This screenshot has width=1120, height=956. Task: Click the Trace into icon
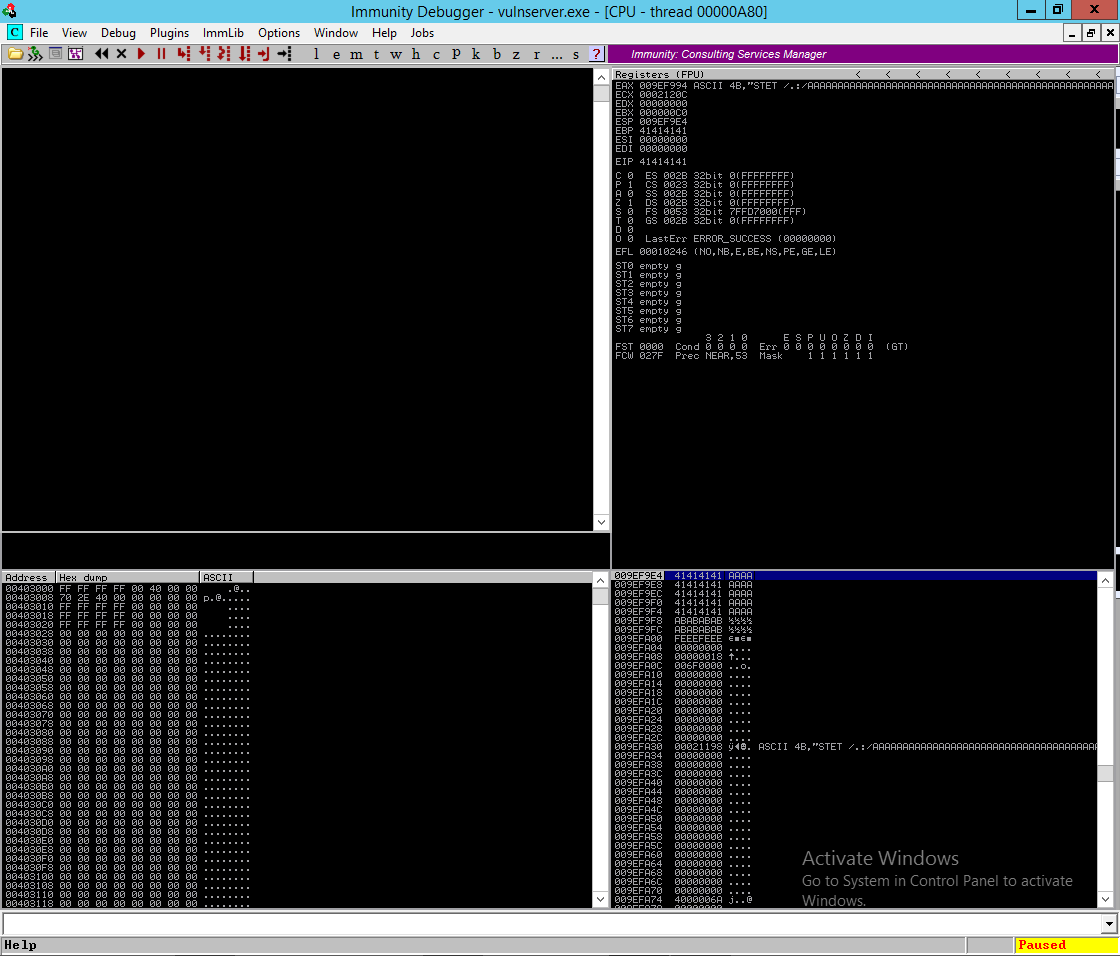tap(224, 54)
